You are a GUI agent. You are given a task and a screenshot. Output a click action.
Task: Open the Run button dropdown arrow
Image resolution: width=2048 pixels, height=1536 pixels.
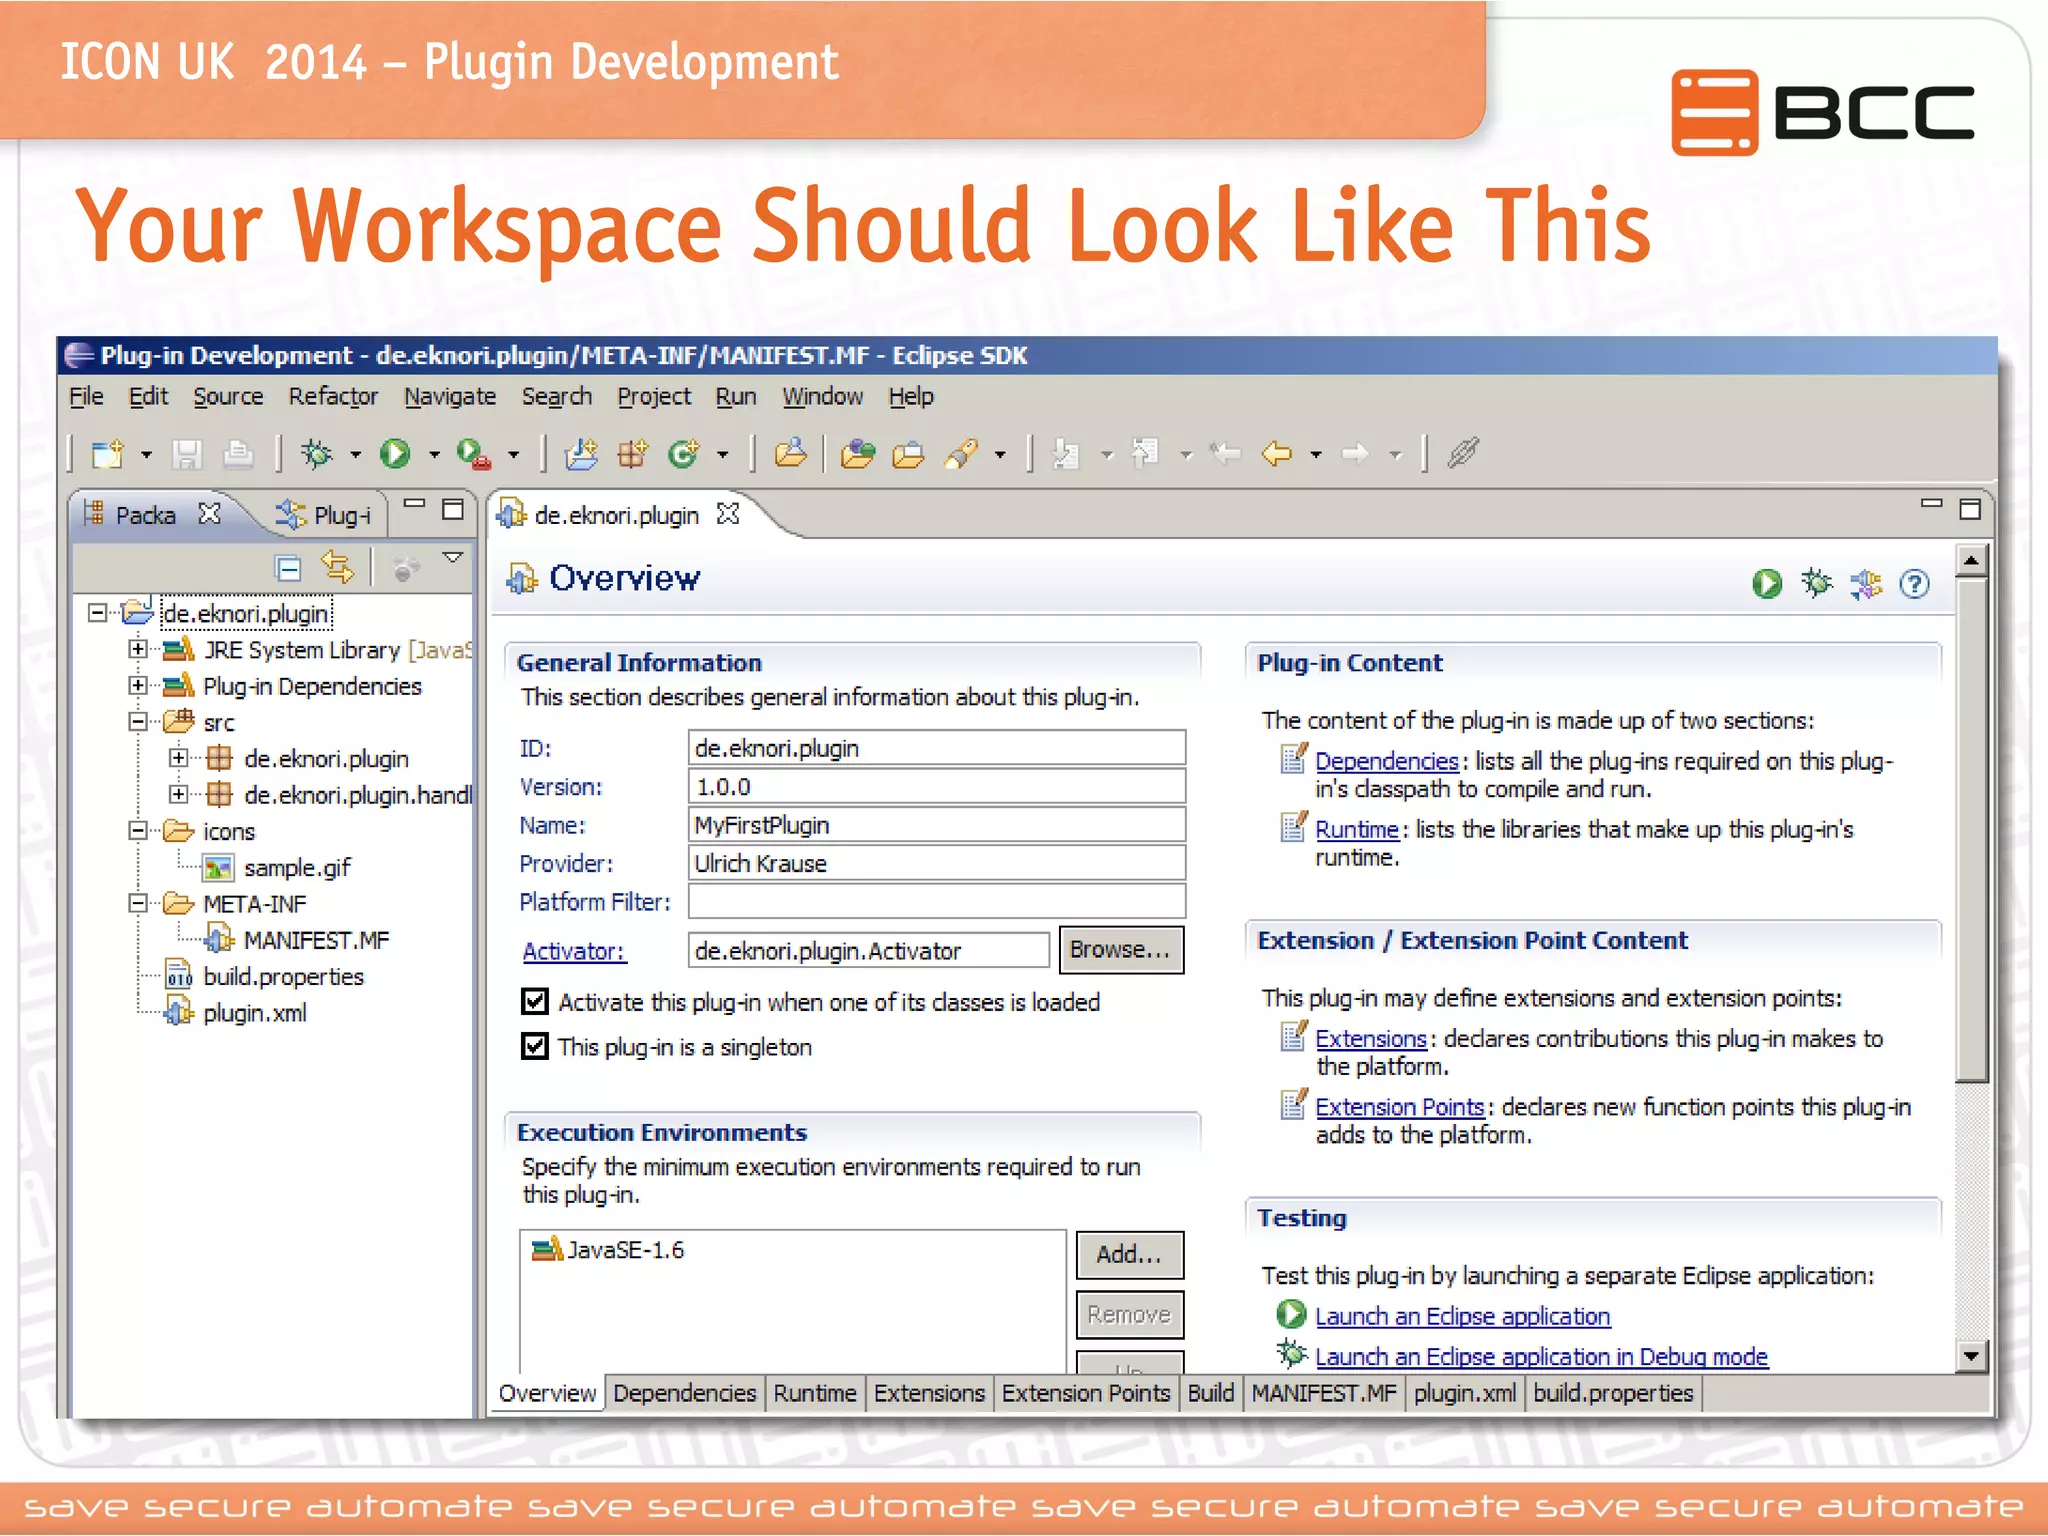coord(434,455)
